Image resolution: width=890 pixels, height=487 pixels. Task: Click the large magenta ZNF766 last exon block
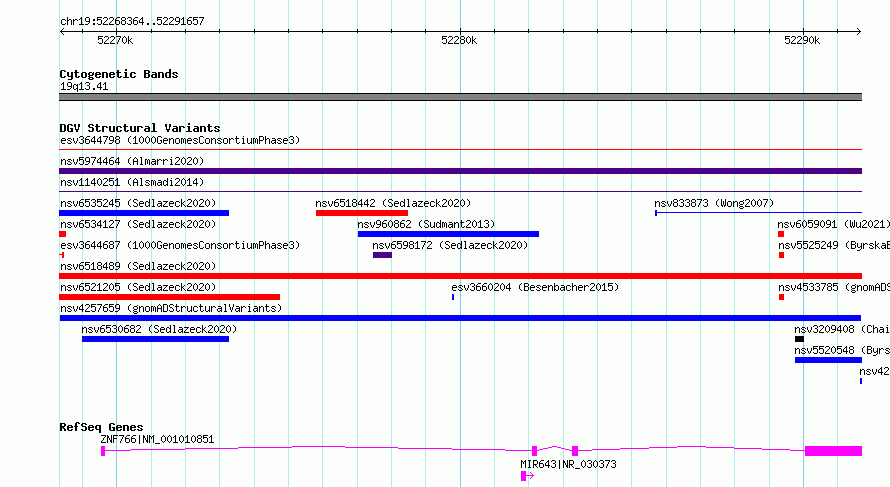pos(833,451)
